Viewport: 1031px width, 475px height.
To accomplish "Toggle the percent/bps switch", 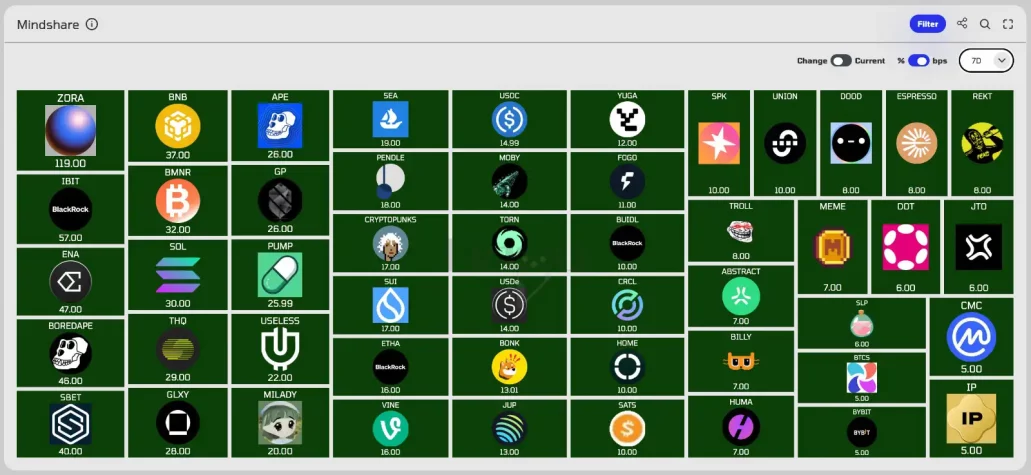I will (x=918, y=61).
